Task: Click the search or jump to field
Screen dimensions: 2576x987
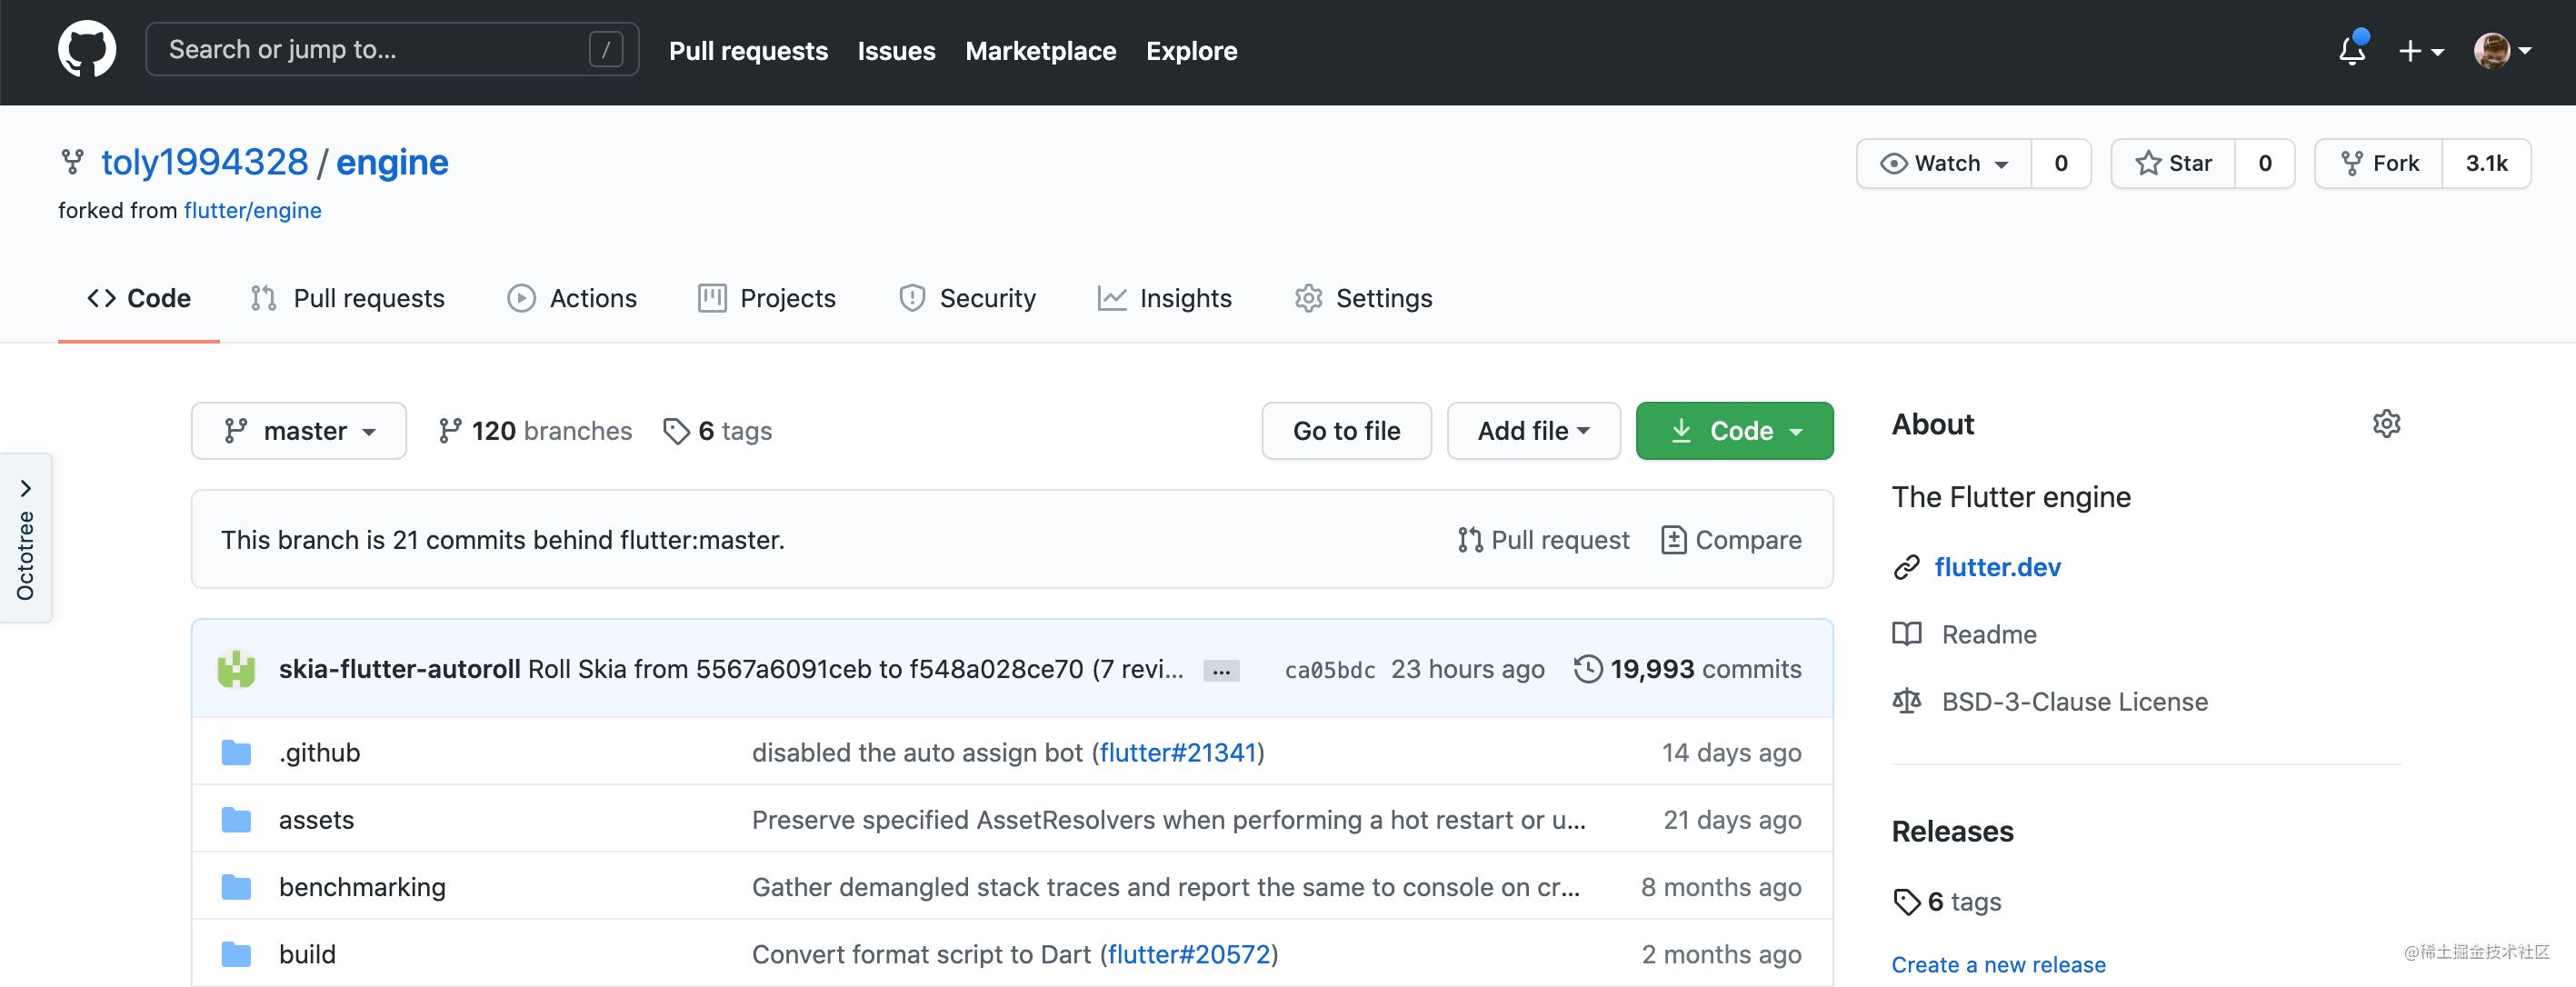Action: [x=392, y=49]
